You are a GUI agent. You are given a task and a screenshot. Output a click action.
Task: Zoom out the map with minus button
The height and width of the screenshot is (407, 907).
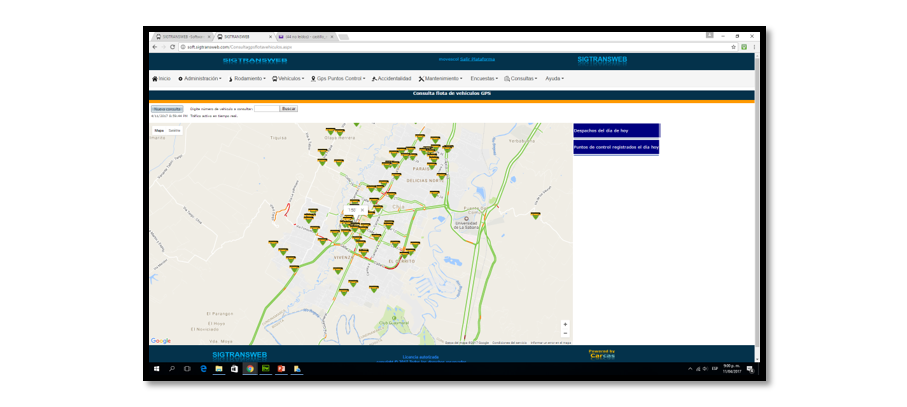coord(565,333)
